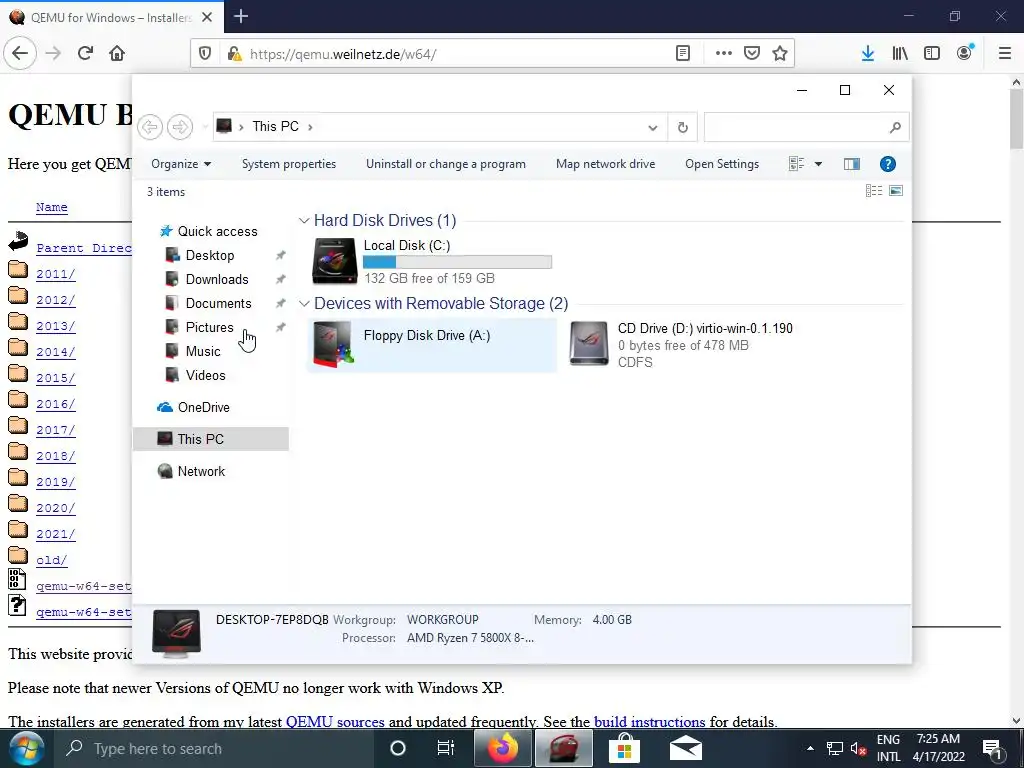Open notification center icon
The height and width of the screenshot is (768, 1024).
(991, 749)
